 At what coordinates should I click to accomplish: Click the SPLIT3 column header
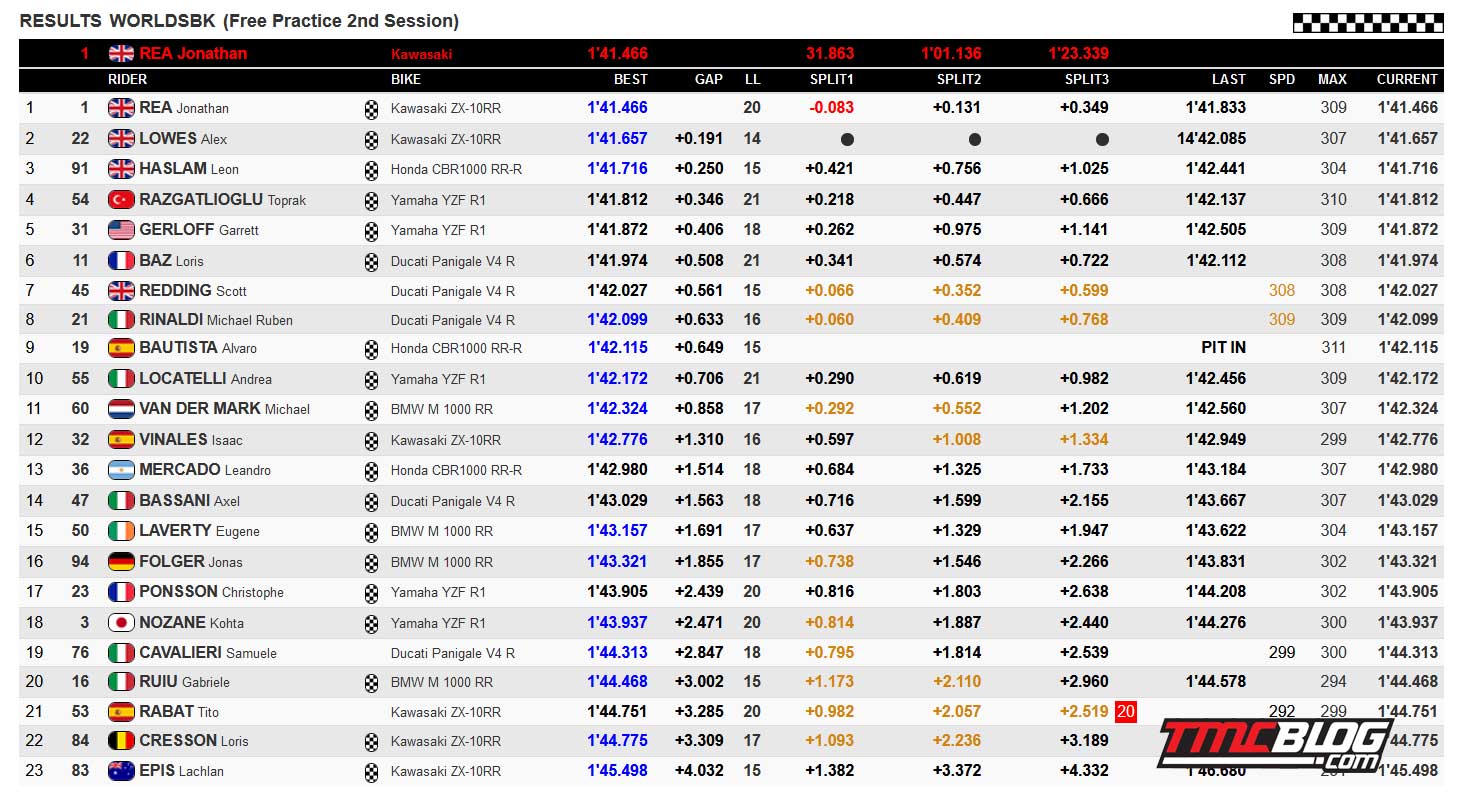coord(1087,79)
